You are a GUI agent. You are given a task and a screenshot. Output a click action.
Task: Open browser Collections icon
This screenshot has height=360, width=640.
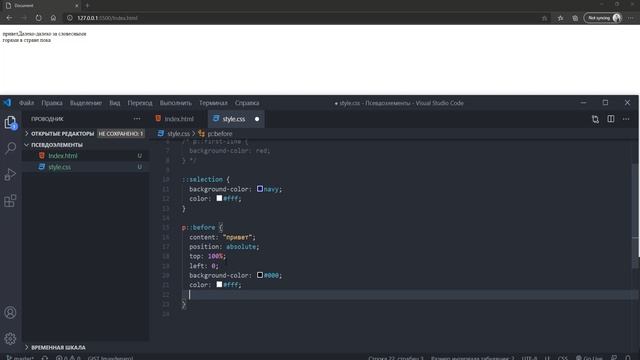[x=575, y=18]
